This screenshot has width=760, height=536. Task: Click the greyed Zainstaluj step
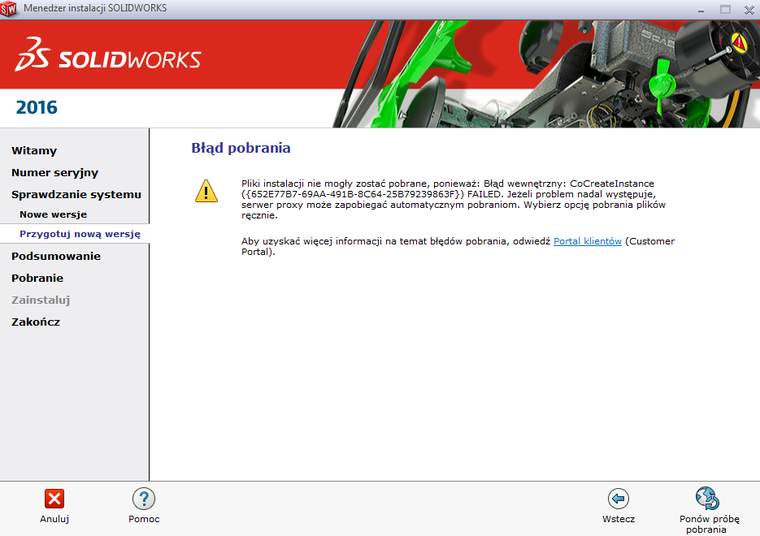pos(41,300)
